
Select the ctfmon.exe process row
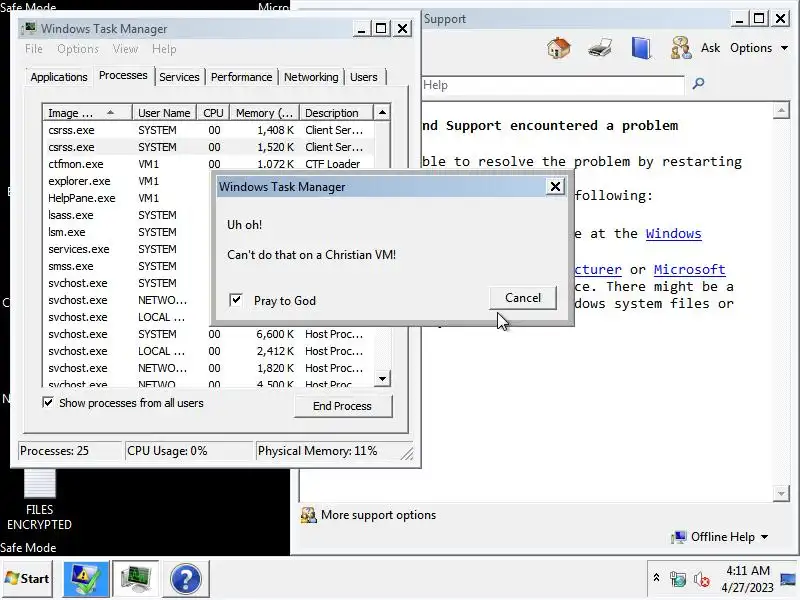pos(209,164)
